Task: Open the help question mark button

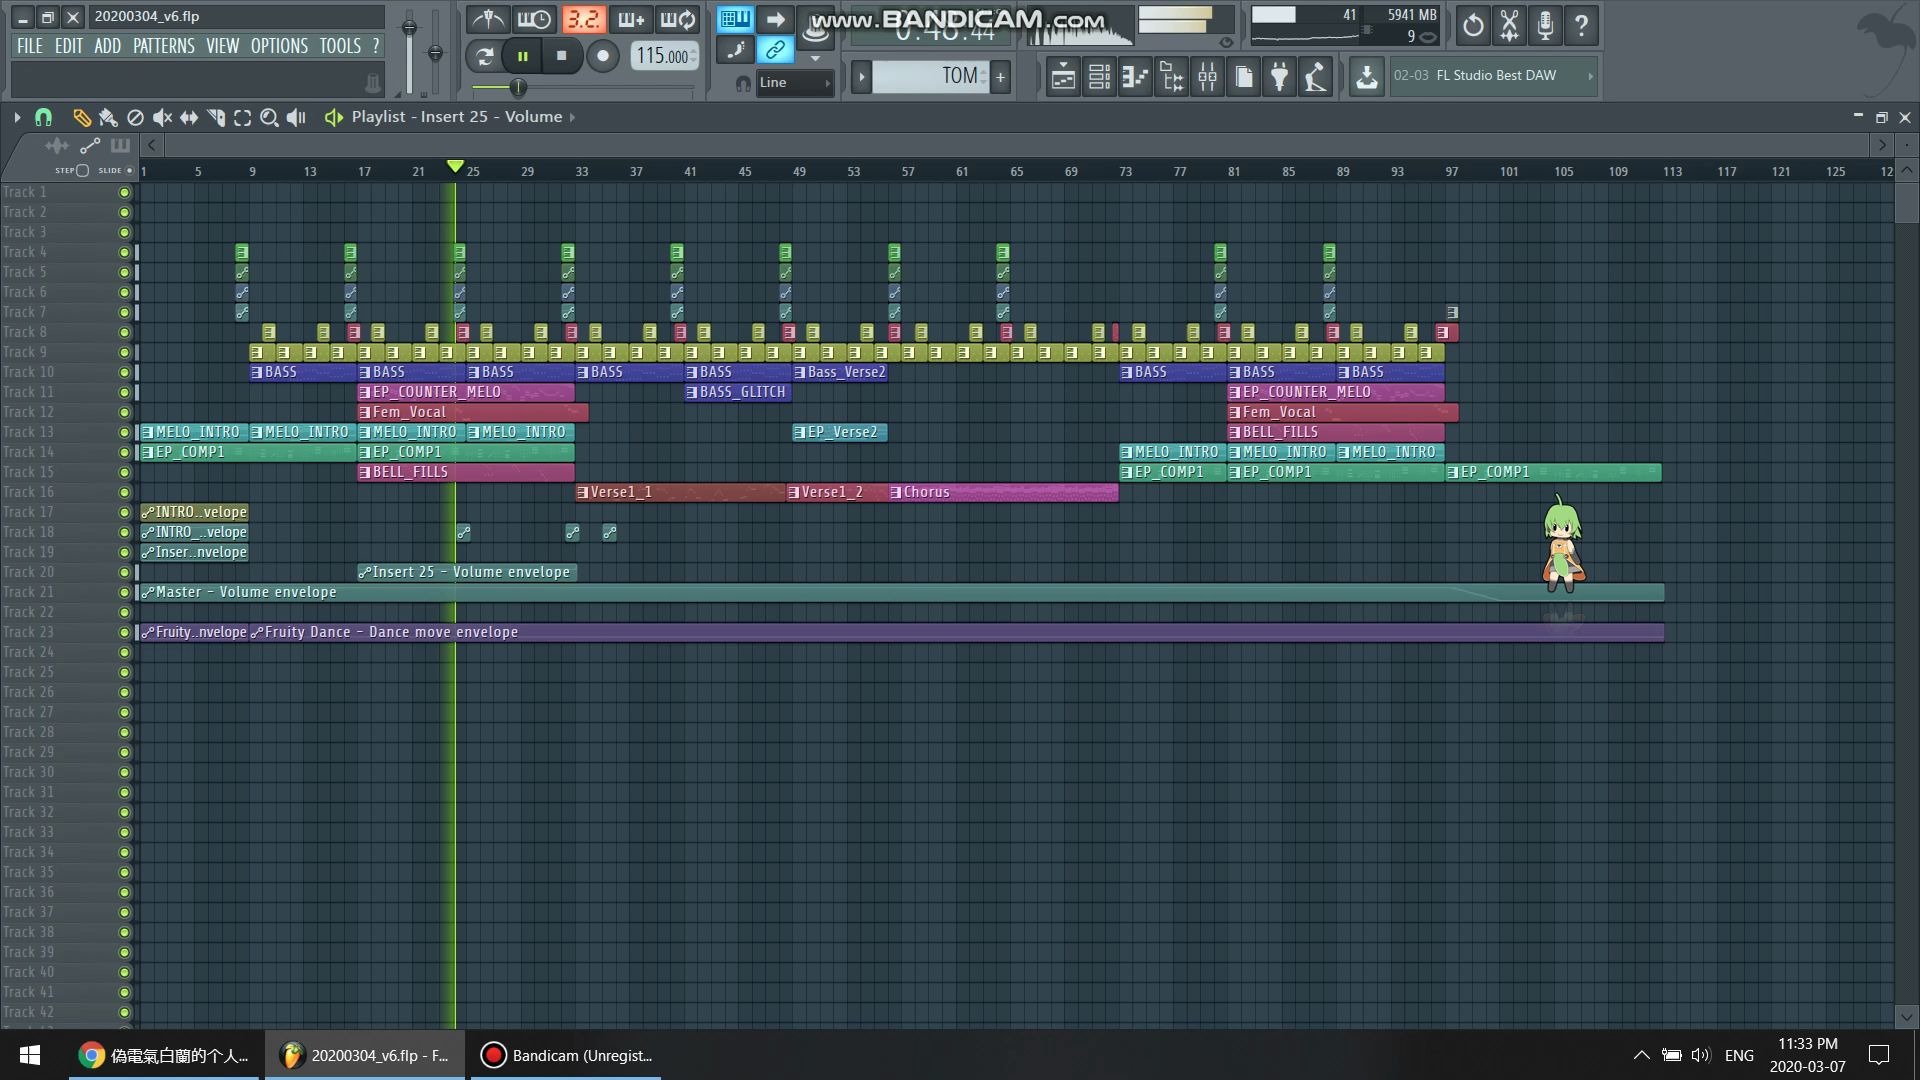Action: 1581,25
